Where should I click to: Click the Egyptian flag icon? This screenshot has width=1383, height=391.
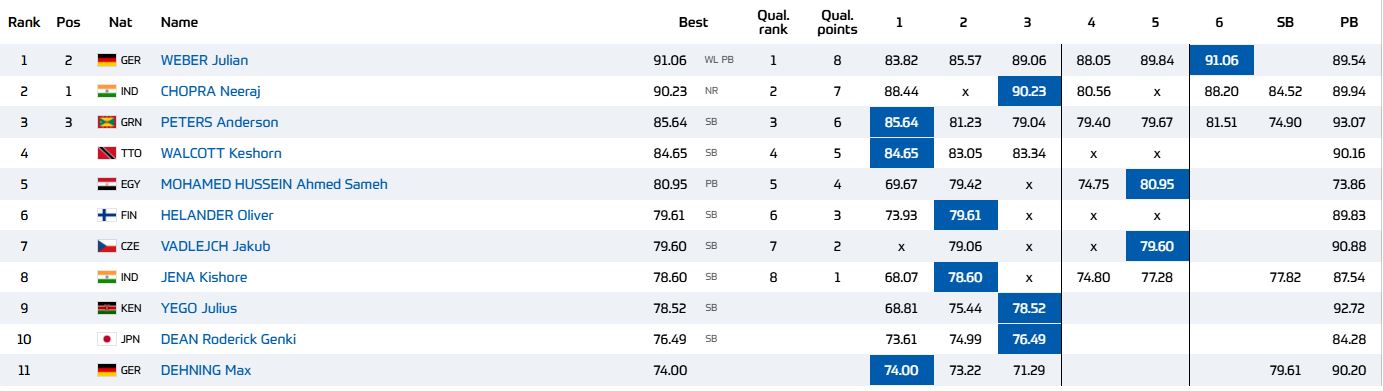107,184
